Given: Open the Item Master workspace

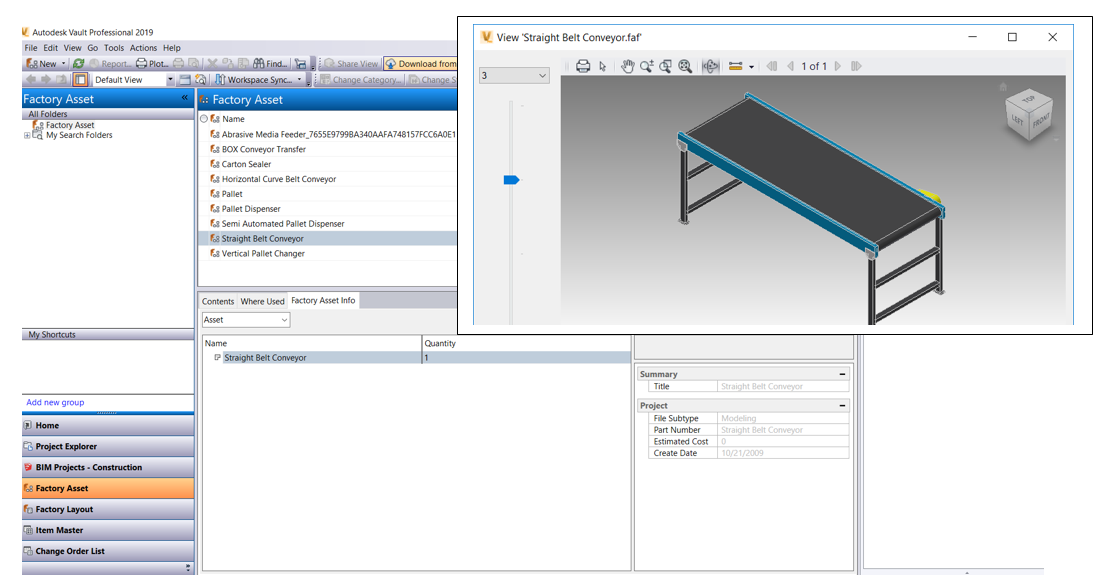Looking at the screenshot, I should 108,530.
